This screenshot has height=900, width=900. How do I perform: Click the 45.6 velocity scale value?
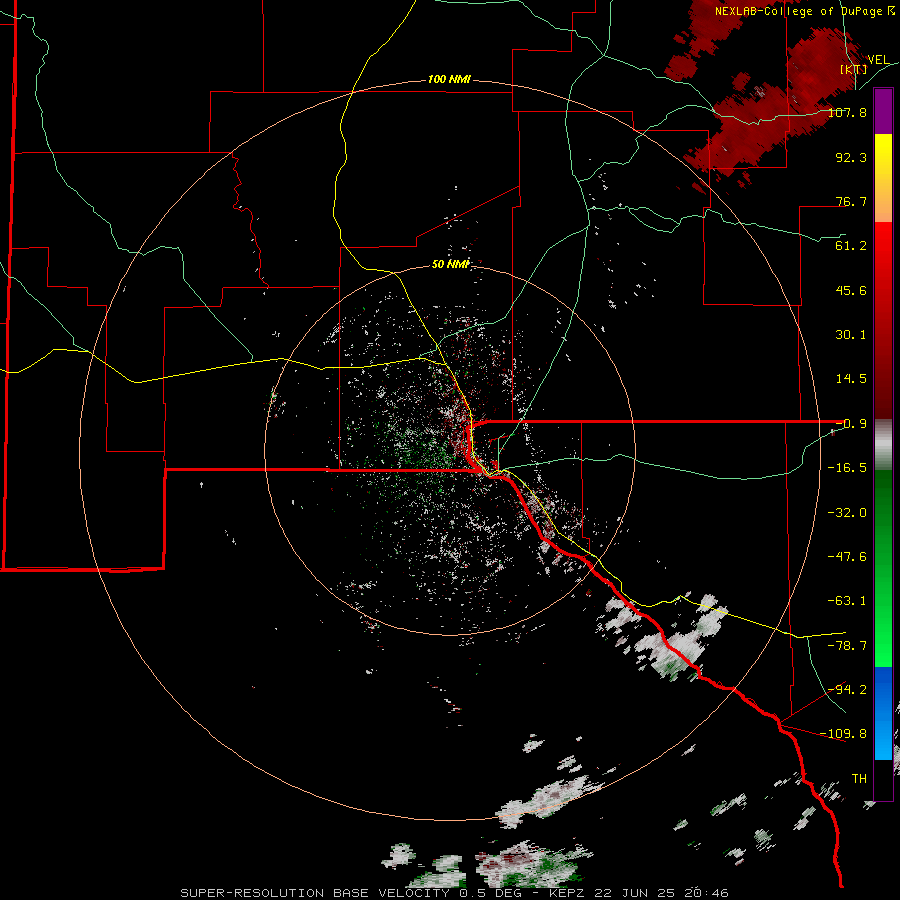click(851, 290)
